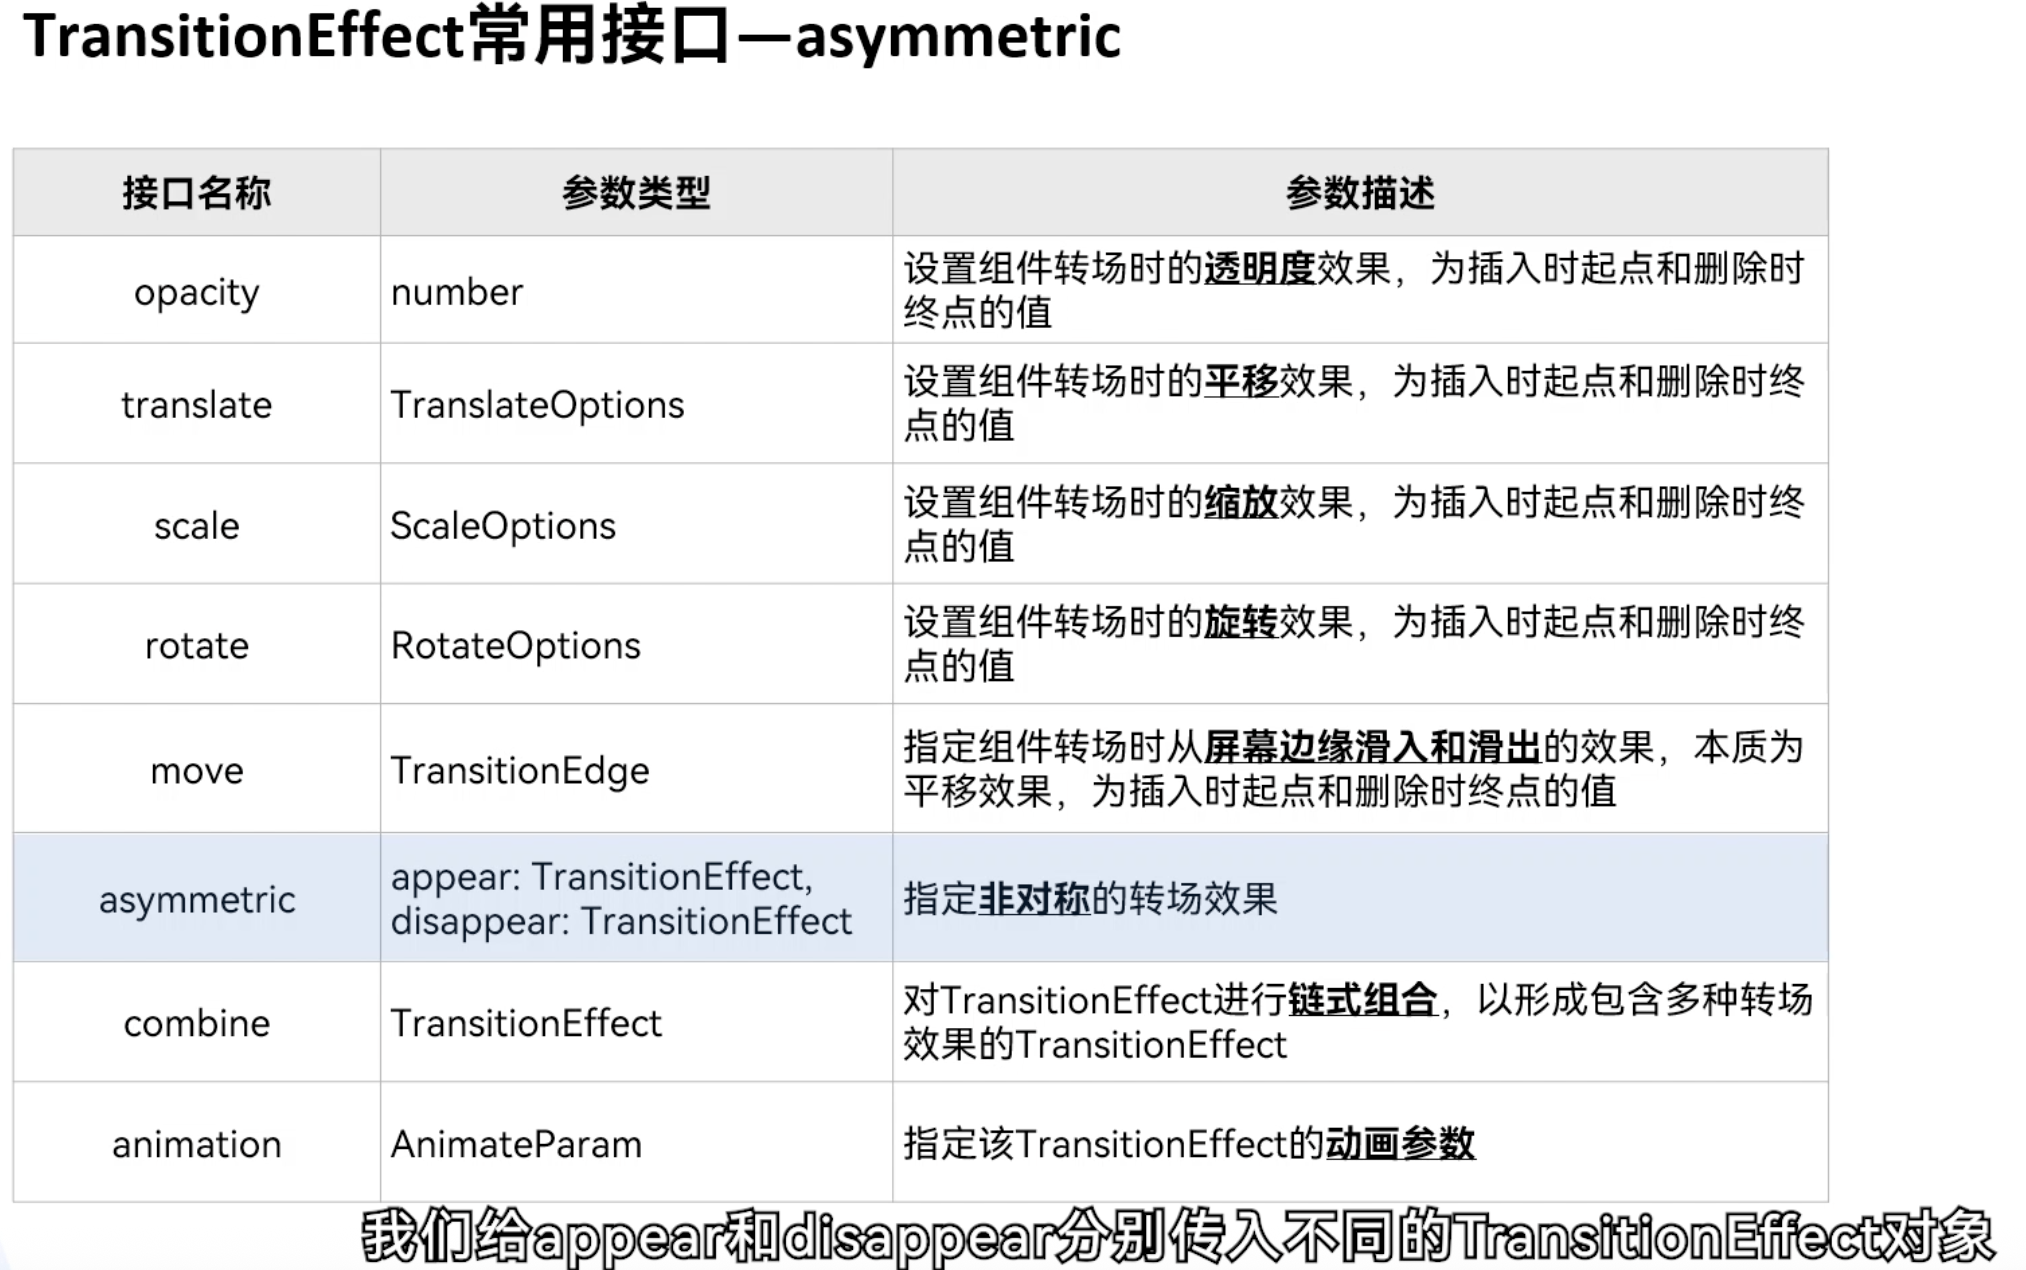The height and width of the screenshot is (1270, 2026).
Task: Click the 参数类型 column header
Action: click(636, 193)
